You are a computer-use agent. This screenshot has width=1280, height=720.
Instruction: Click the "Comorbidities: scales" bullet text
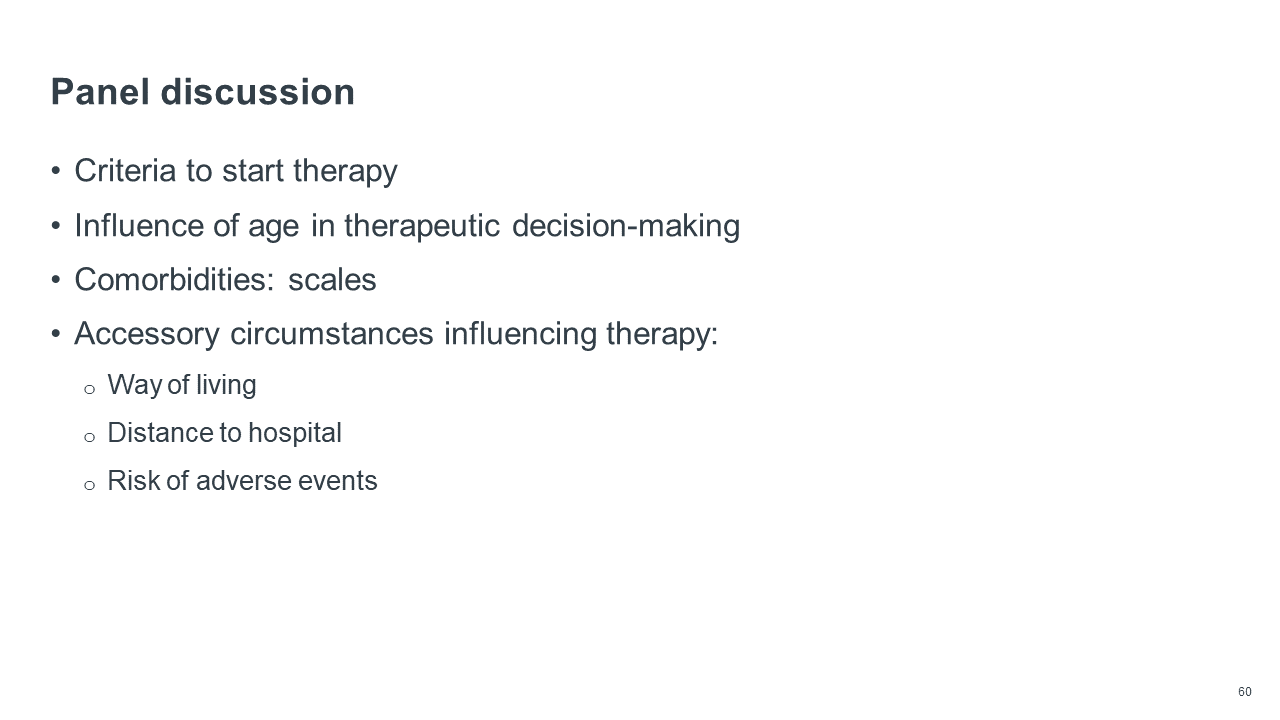click(x=225, y=280)
